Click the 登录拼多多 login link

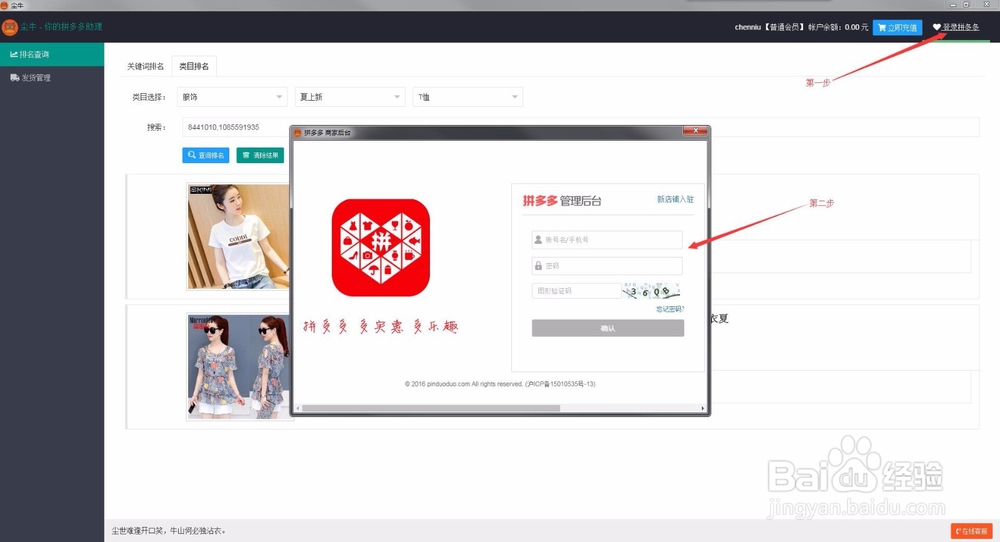point(956,27)
